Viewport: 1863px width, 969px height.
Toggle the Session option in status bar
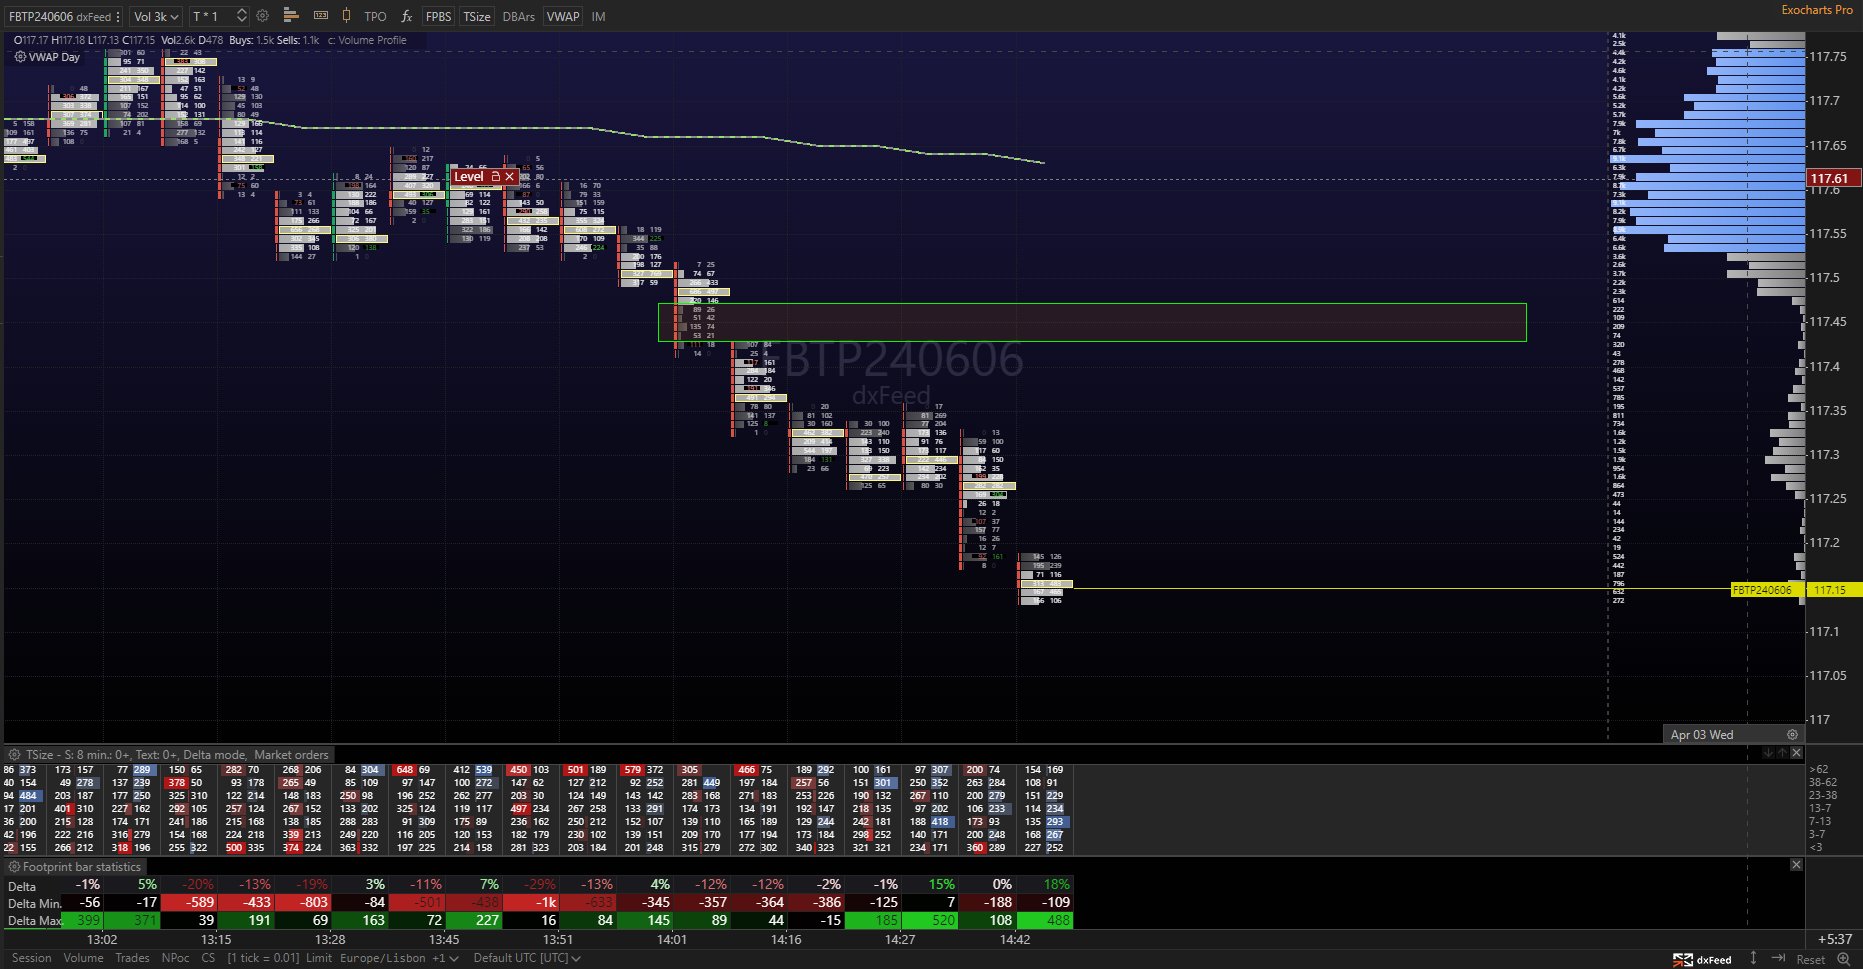[32, 958]
